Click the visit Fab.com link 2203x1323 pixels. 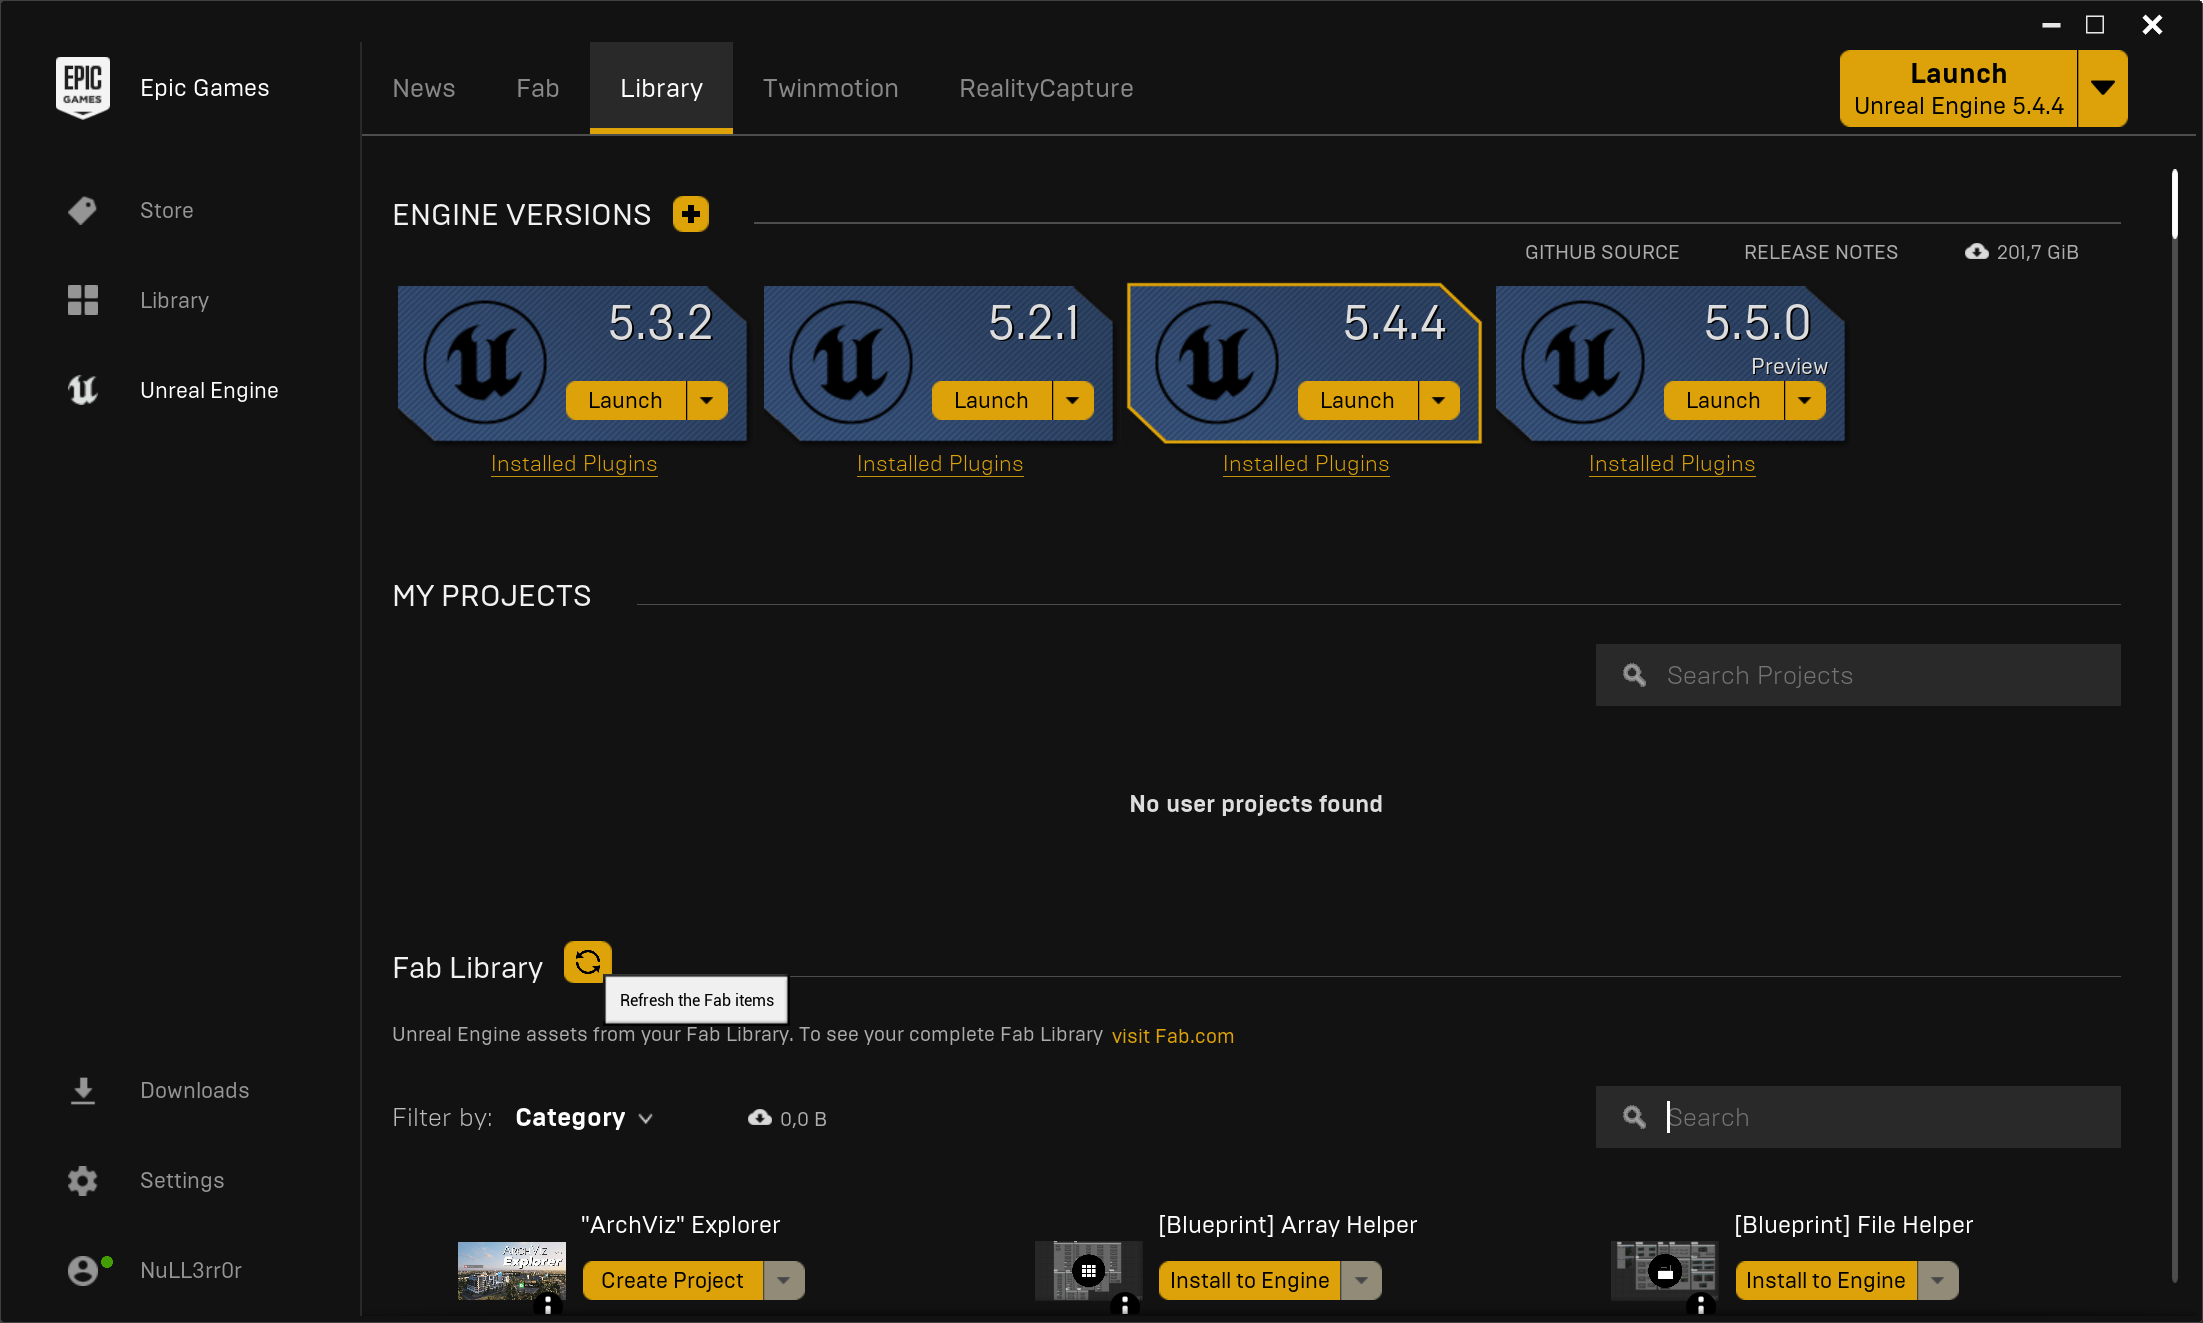coord(1172,1035)
